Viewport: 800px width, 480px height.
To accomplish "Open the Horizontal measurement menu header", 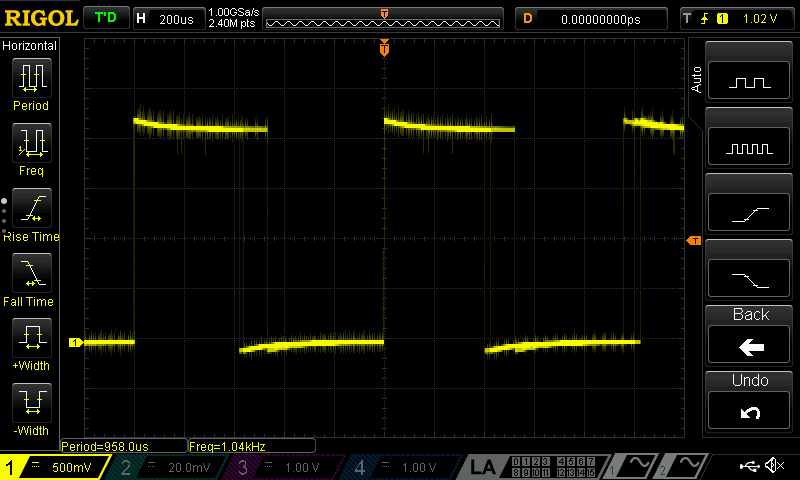I will point(30,46).
